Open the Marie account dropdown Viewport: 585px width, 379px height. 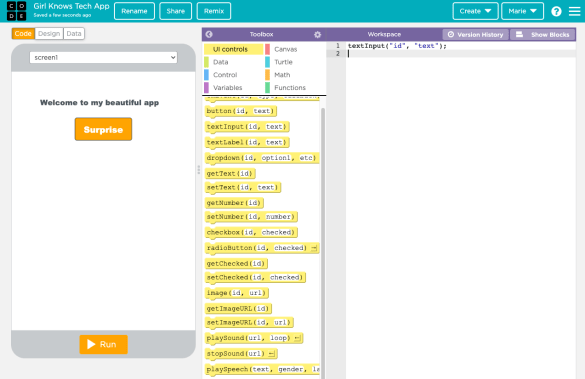click(x=522, y=11)
